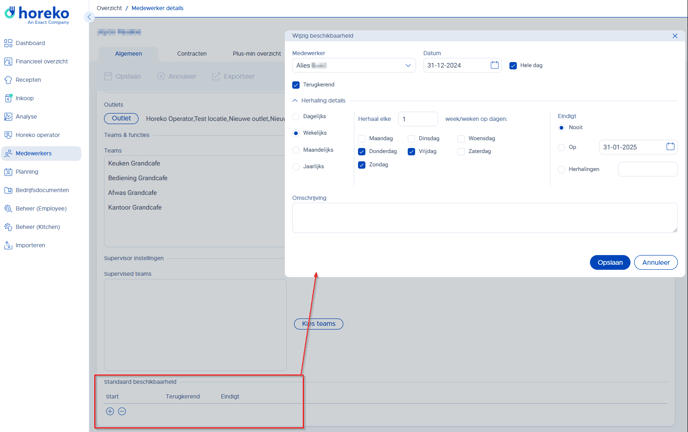Click the Opslaan button in dialog
Screen dimensions: 688x432
pos(610,262)
